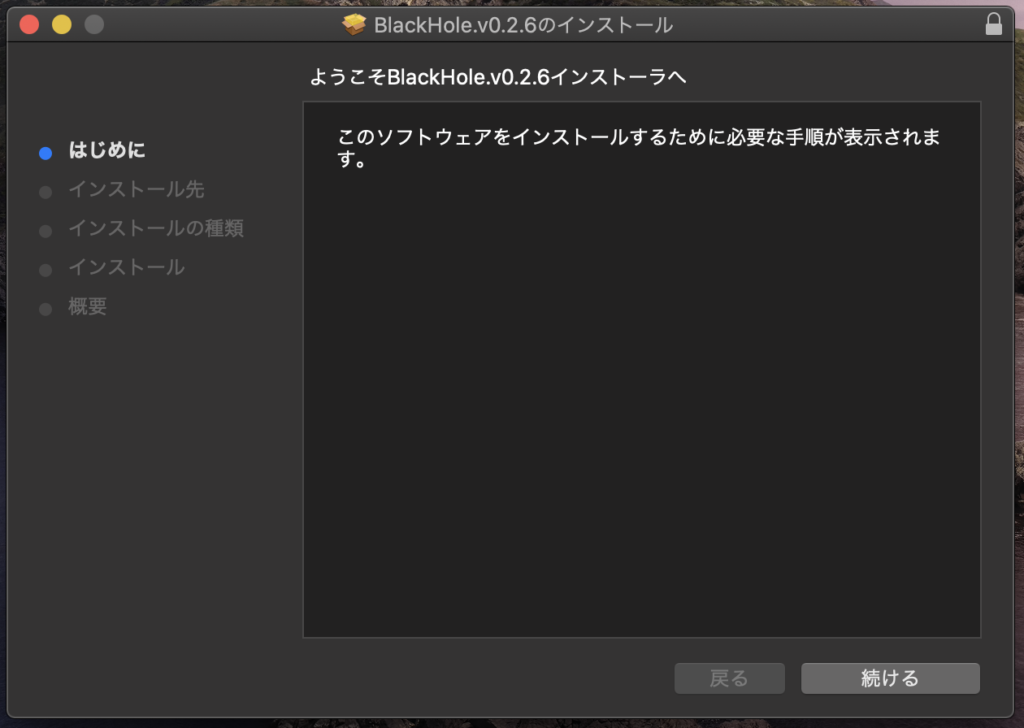Click the blue bullet beside はじめに

pos(45,153)
